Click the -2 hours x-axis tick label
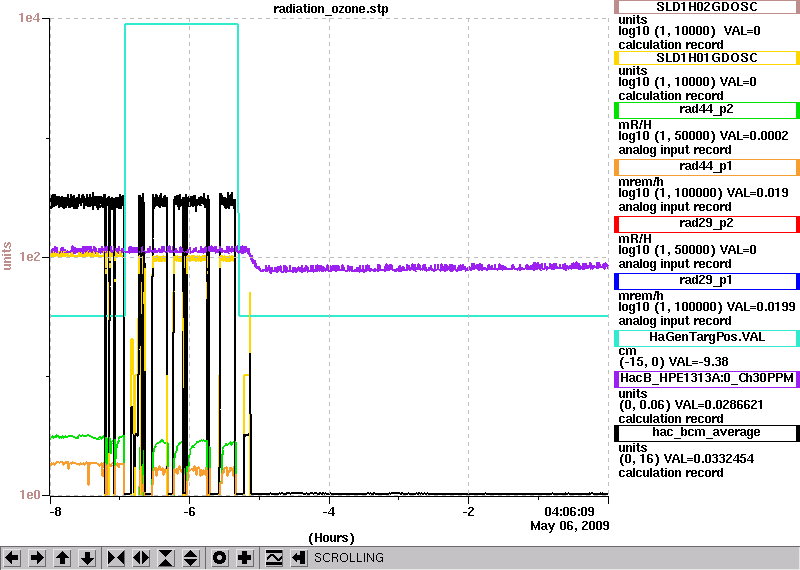Screen dimensions: 800x570 click(x=469, y=511)
